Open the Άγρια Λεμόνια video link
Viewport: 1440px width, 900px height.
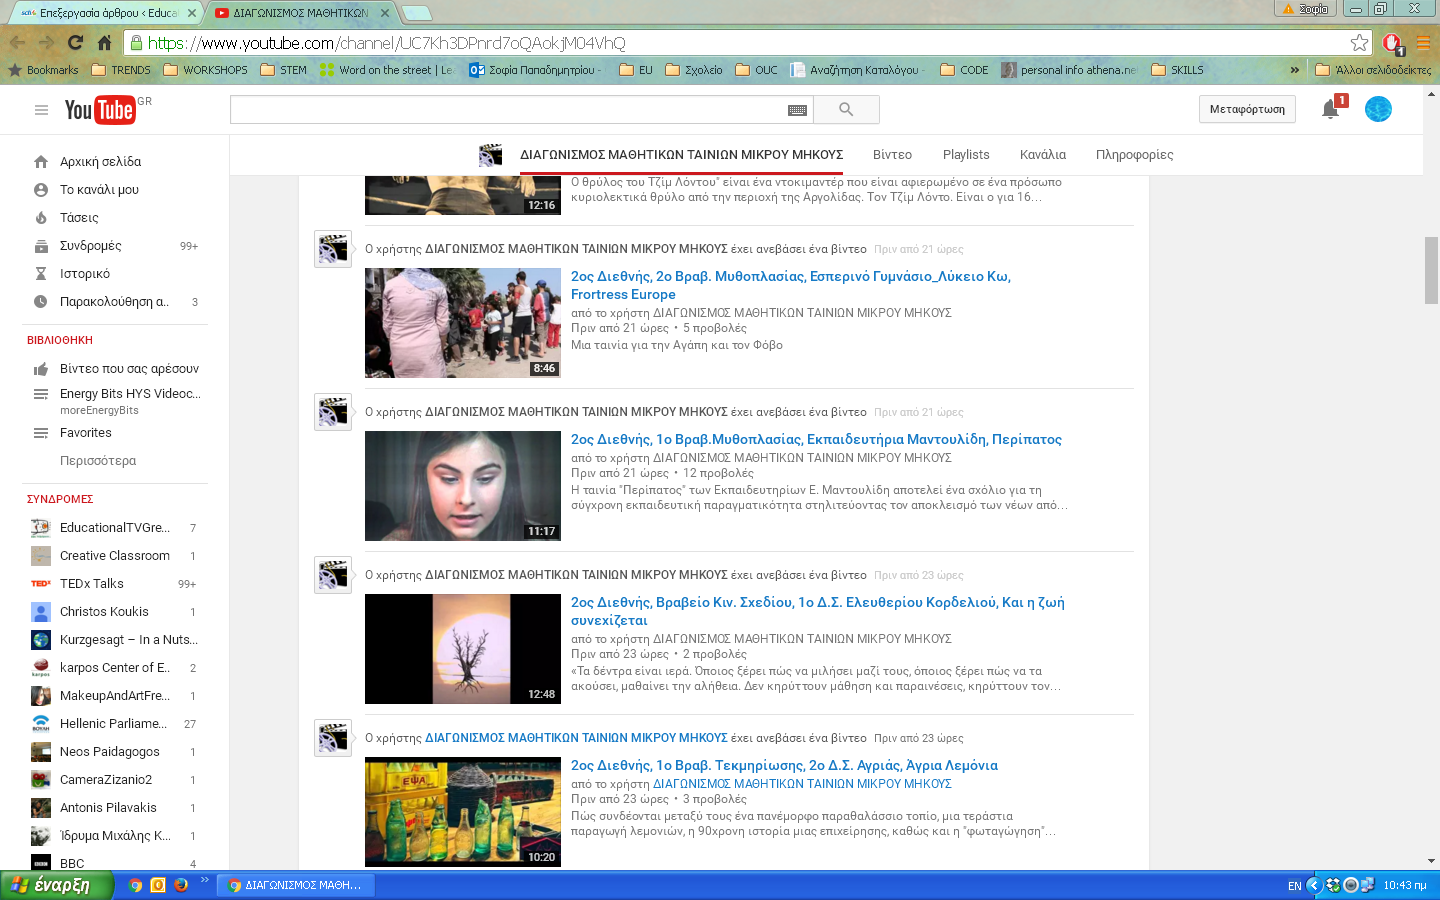tap(784, 765)
